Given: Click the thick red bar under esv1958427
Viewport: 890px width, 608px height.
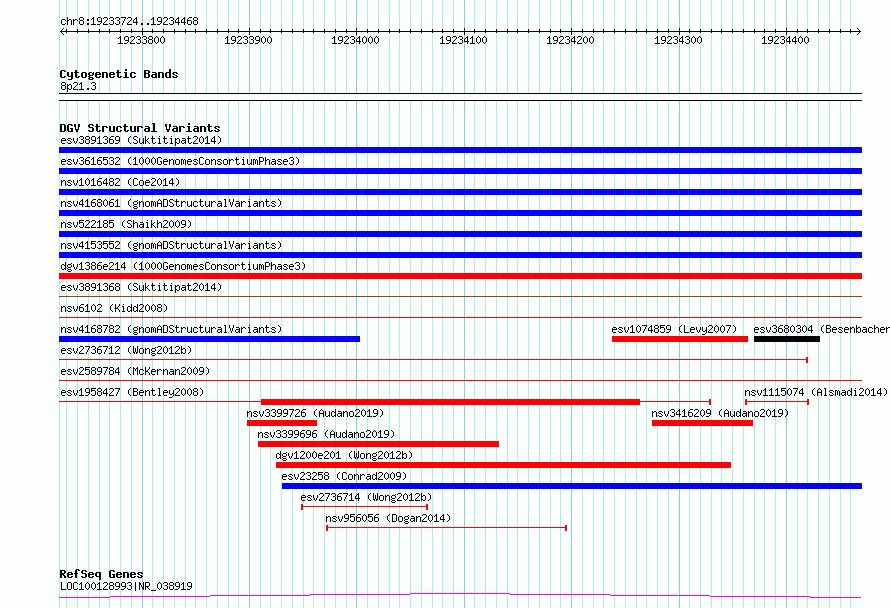Looking at the screenshot, I should tap(450, 402).
